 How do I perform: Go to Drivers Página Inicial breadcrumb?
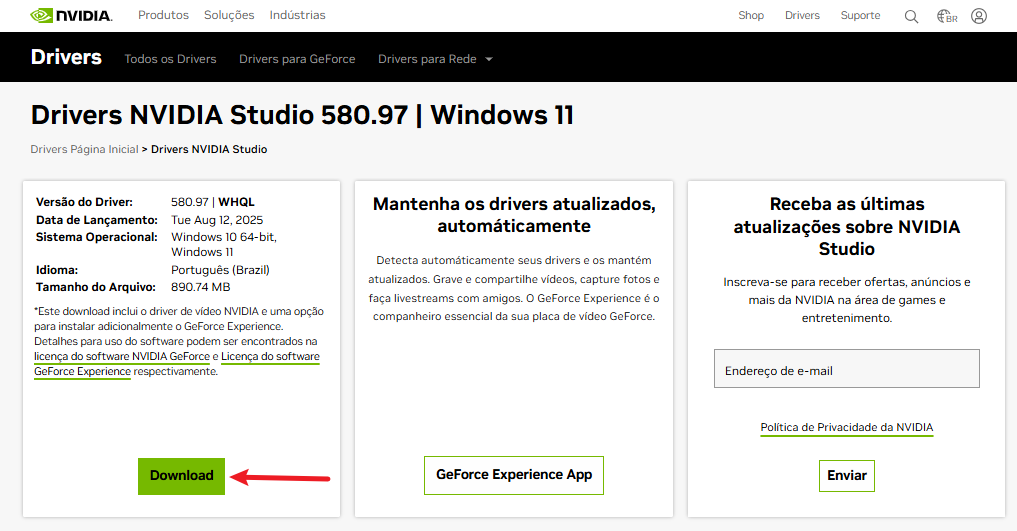tap(84, 149)
